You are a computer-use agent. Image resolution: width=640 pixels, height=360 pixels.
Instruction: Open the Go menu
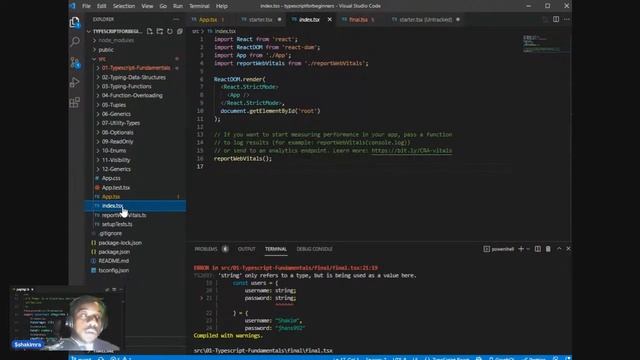click(163, 6)
